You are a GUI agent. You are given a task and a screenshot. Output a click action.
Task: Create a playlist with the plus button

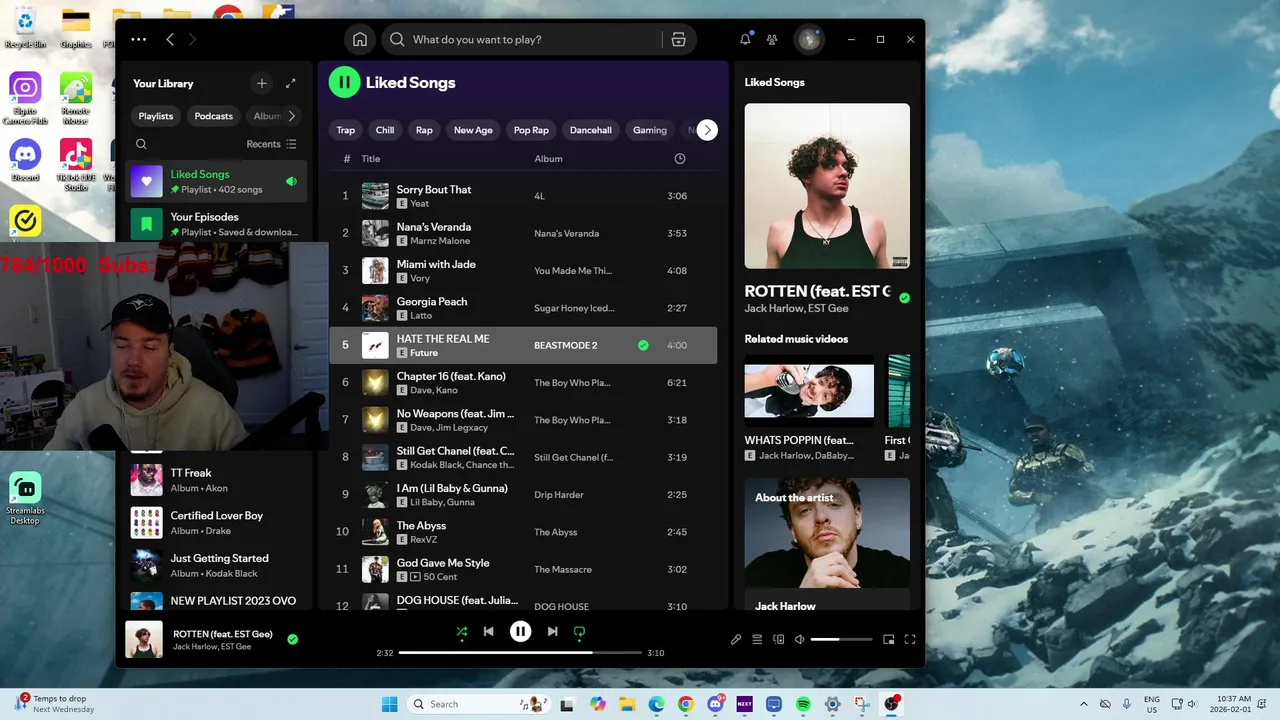pos(262,83)
